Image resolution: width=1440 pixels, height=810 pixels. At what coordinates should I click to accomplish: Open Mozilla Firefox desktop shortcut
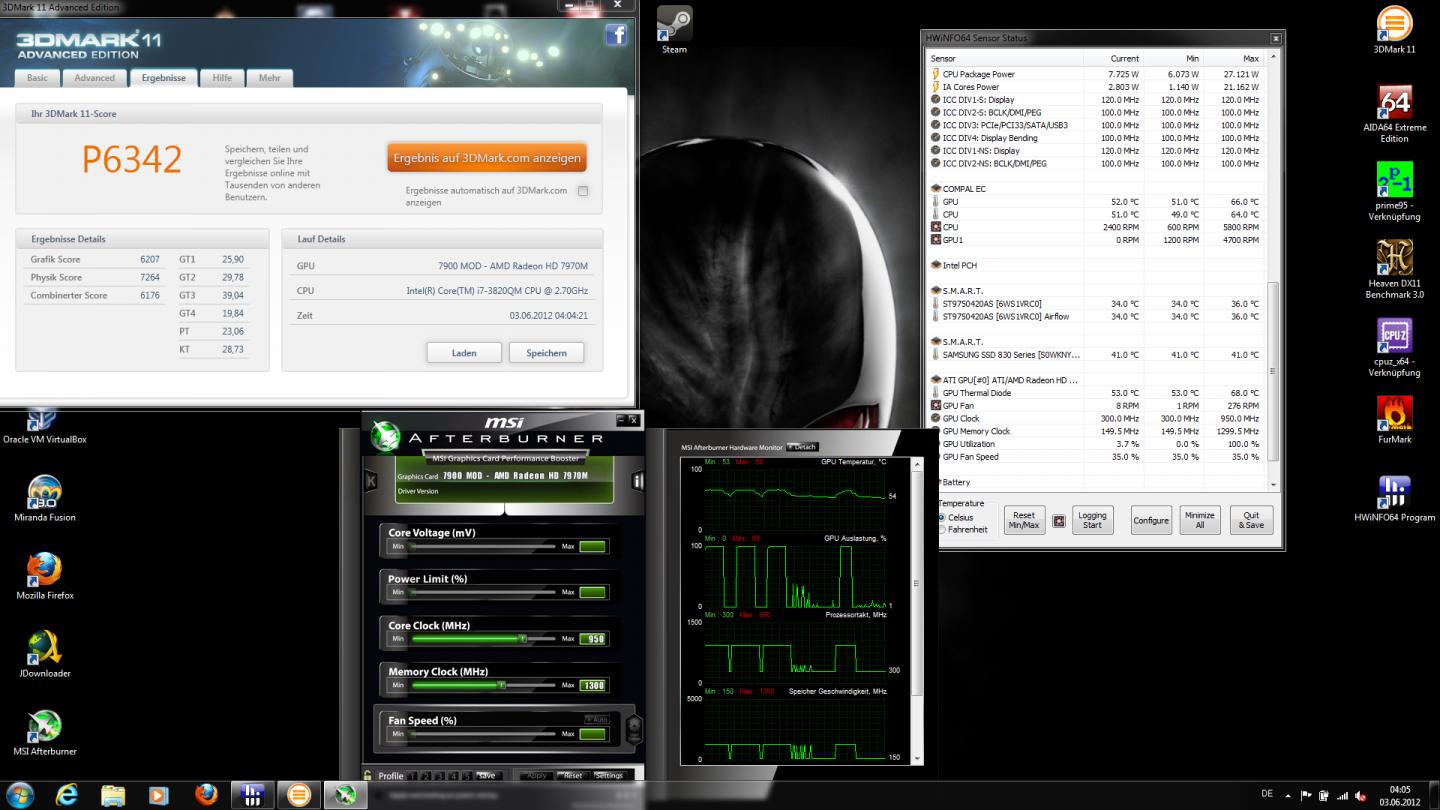click(45, 576)
